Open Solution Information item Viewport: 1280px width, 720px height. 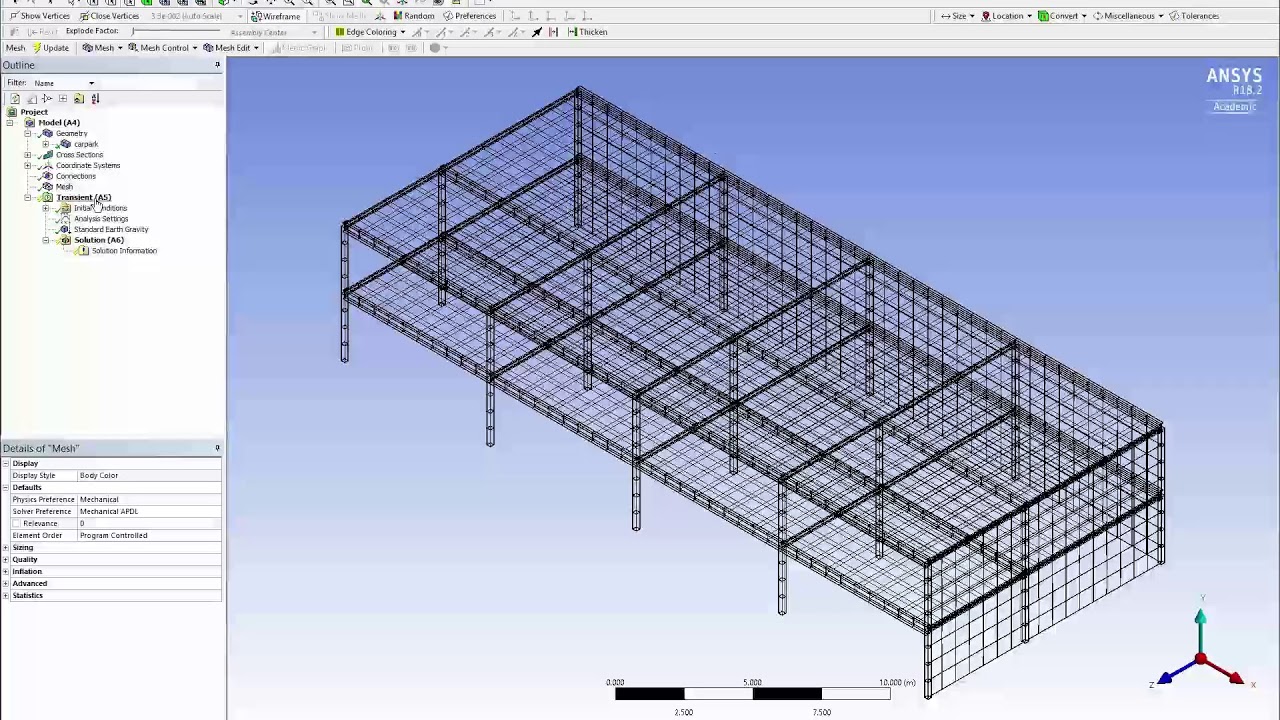[x=124, y=251]
